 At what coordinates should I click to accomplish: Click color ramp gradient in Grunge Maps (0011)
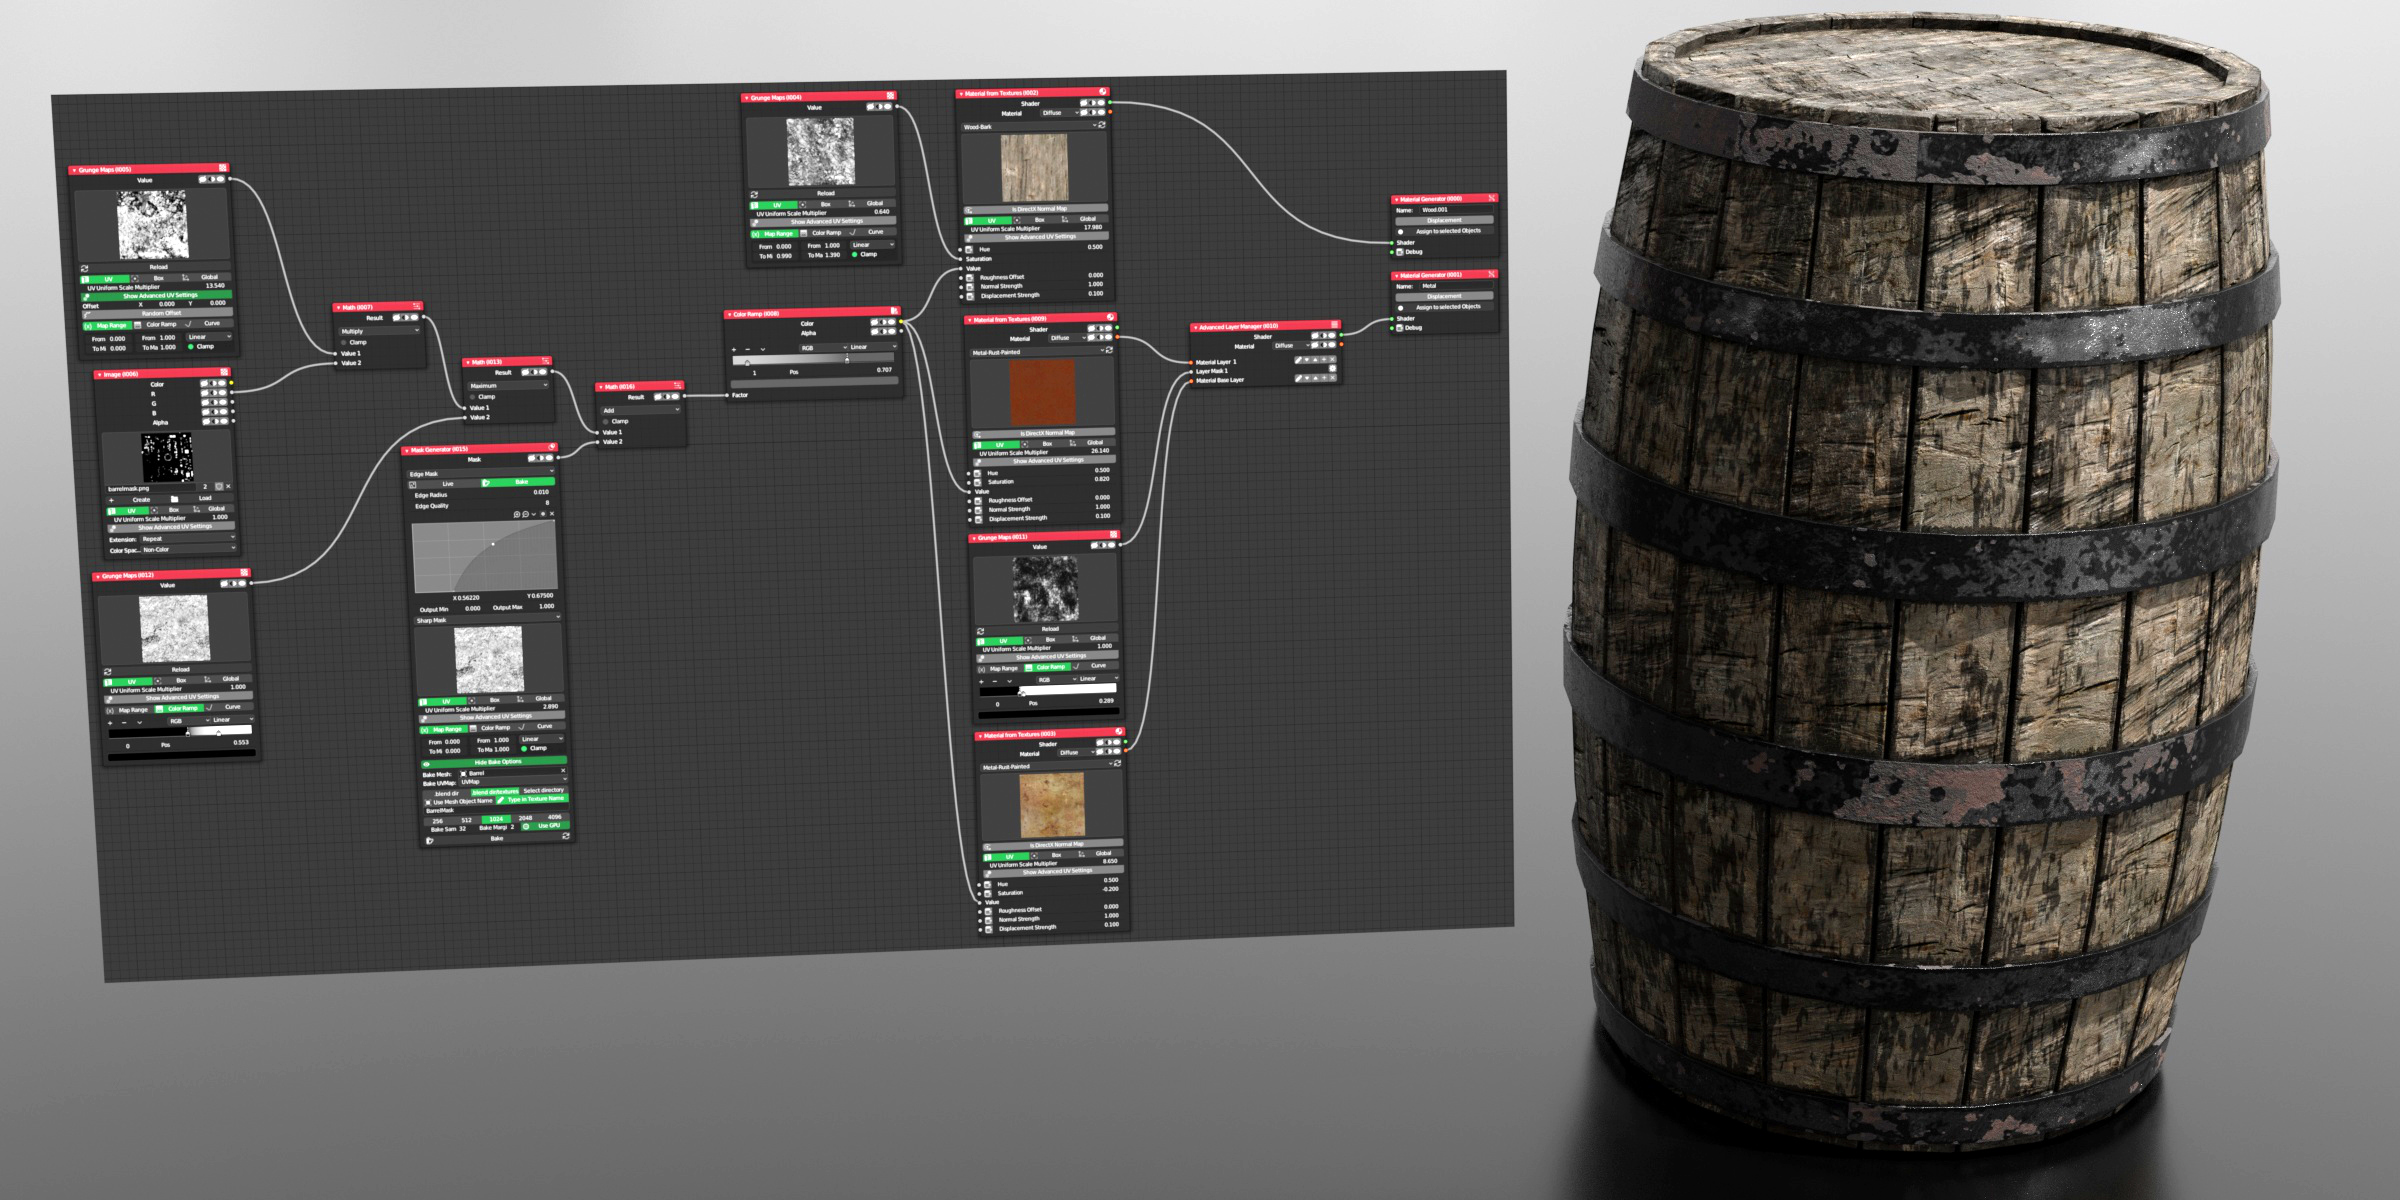click(x=1048, y=690)
